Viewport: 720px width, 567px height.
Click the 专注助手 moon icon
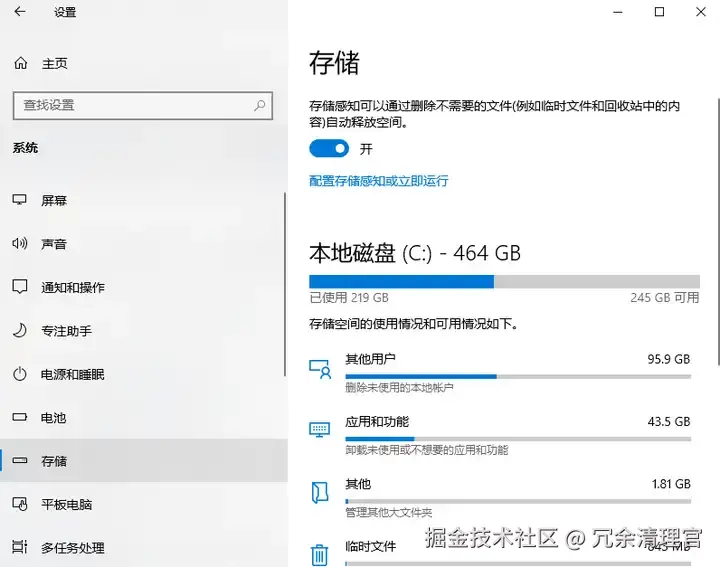20,330
